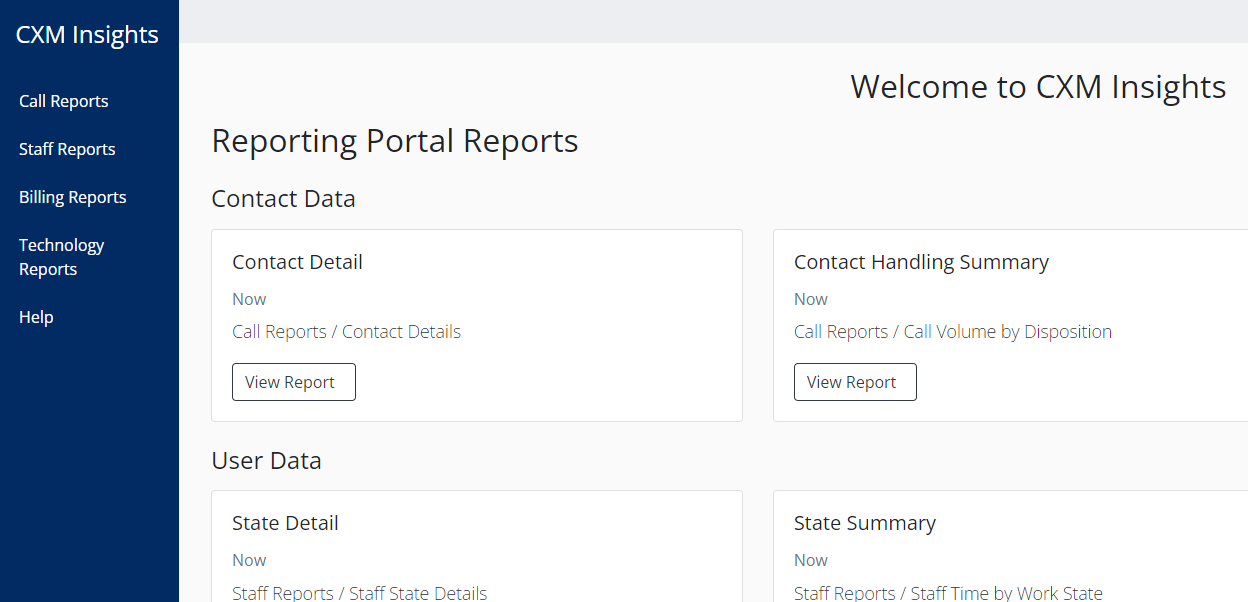Open the Help sidebar item
The width and height of the screenshot is (1248, 602).
(x=36, y=317)
